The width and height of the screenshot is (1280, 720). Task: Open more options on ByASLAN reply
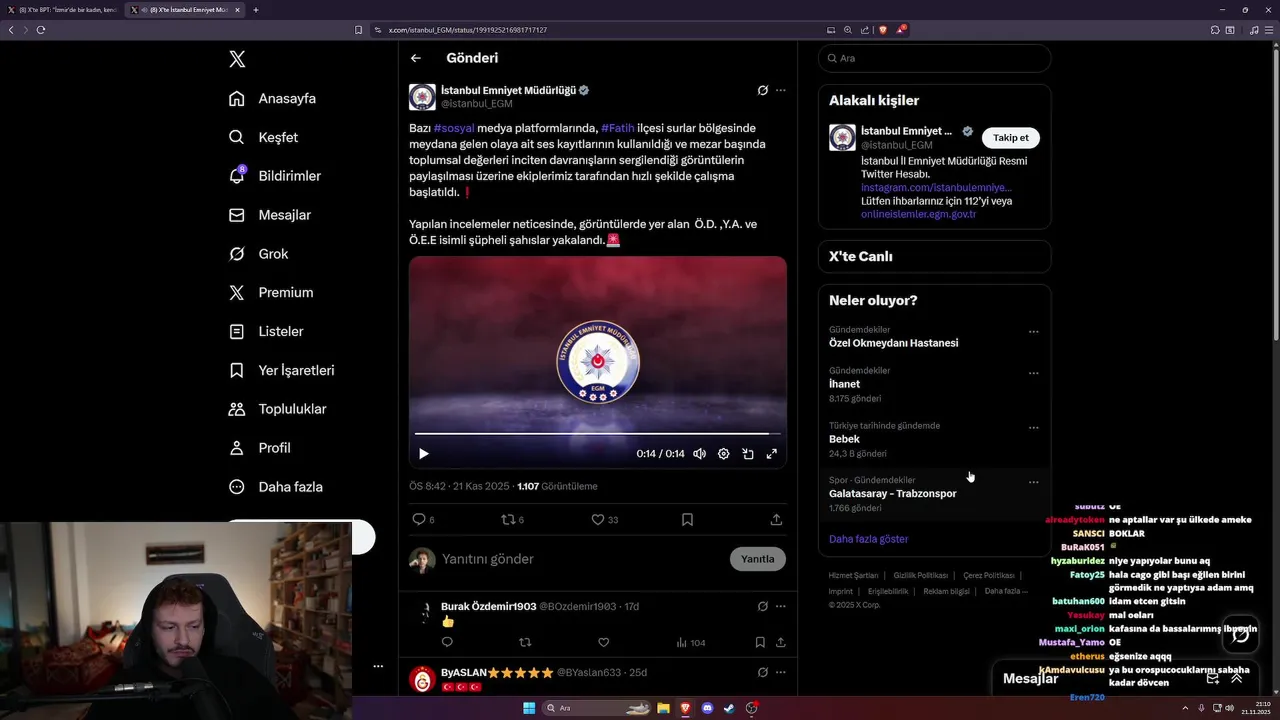tap(781, 672)
